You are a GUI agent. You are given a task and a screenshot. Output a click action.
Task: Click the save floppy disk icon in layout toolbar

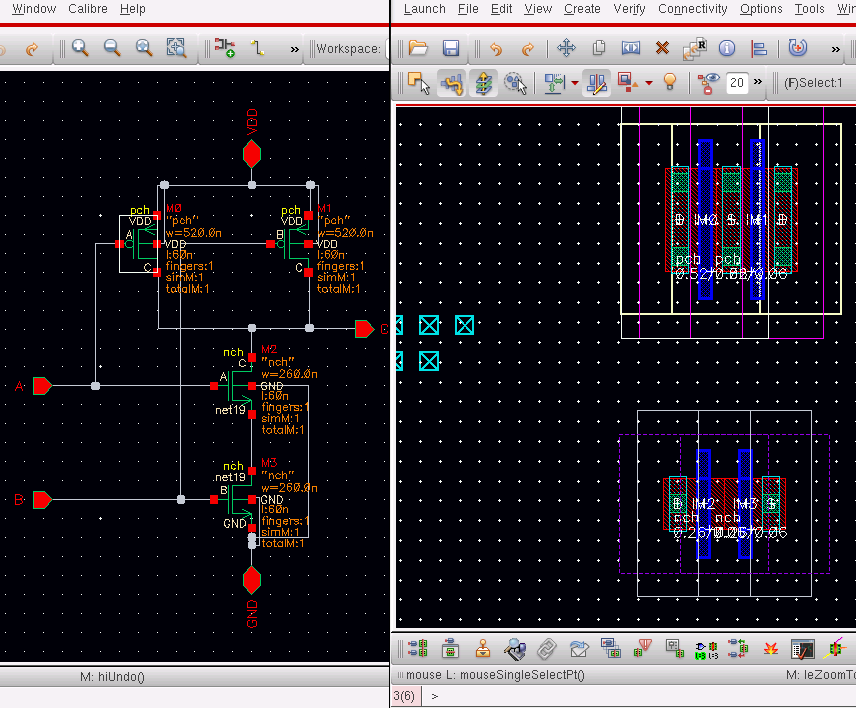450,49
